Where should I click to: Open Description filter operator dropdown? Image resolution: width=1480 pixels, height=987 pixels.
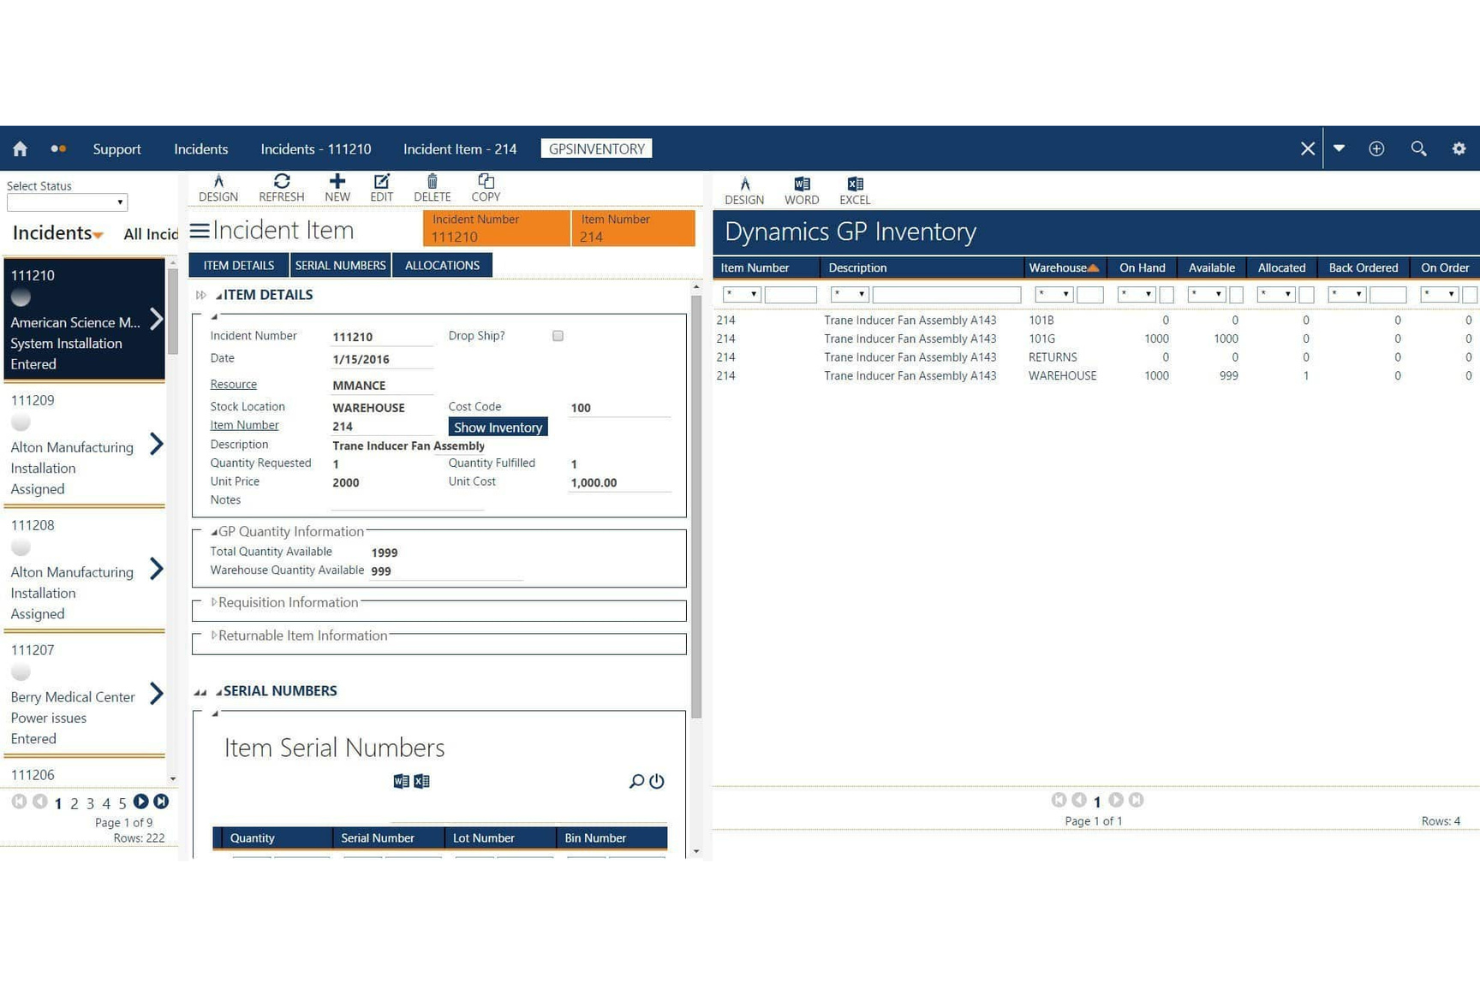tap(849, 294)
